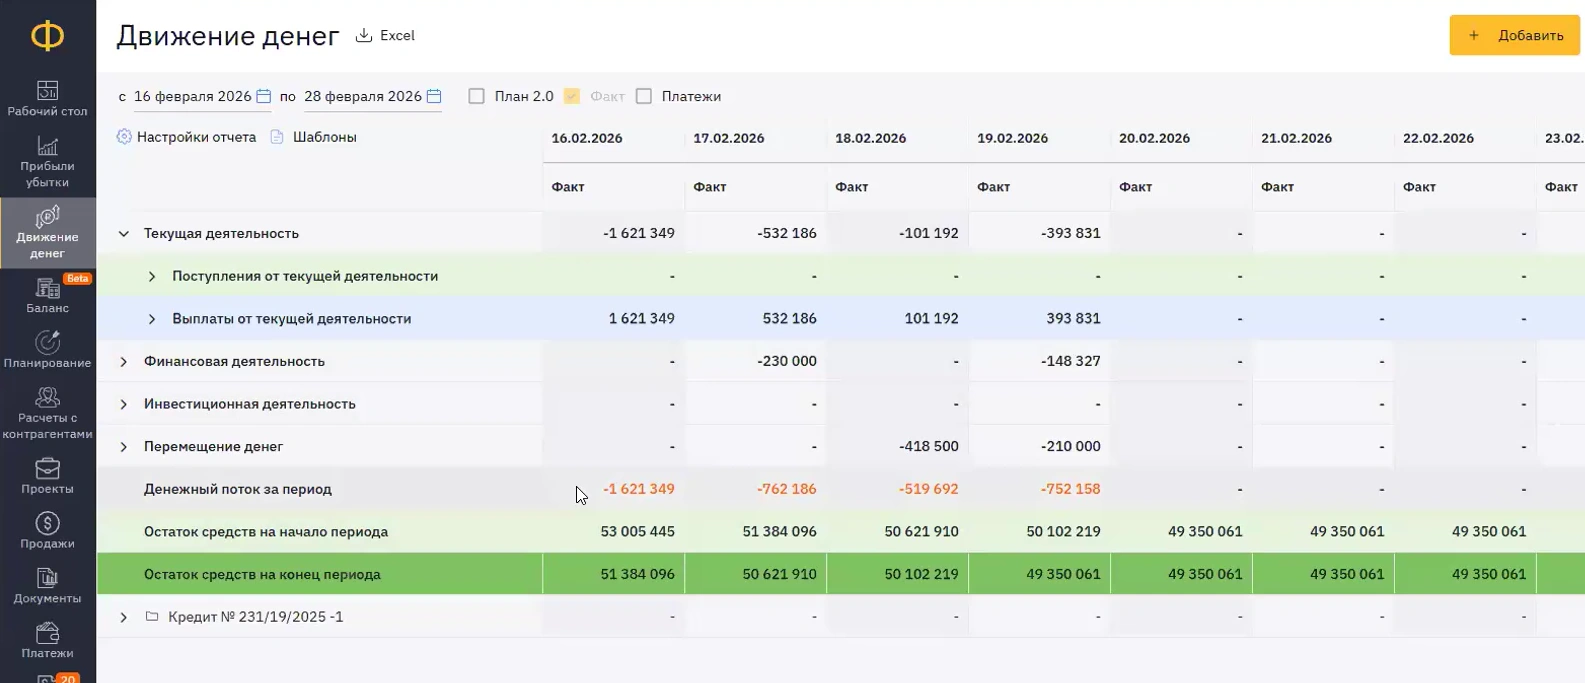Click the 16.02.2026 column header
The image size is (1585, 683).
coord(587,138)
